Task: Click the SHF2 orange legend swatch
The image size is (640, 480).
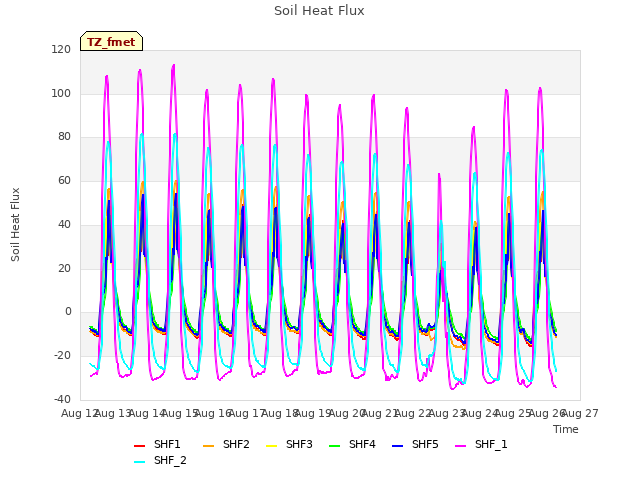Action: 208,446
